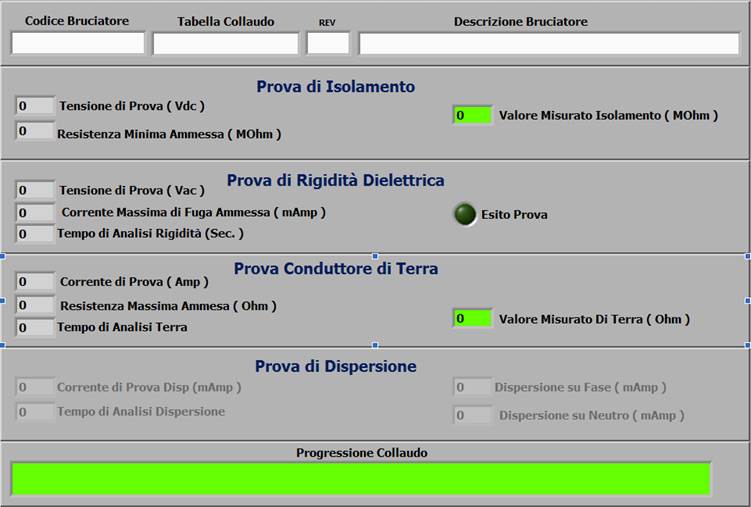Click the Dispersione su Fase field
The image size is (751, 507).
point(472,387)
